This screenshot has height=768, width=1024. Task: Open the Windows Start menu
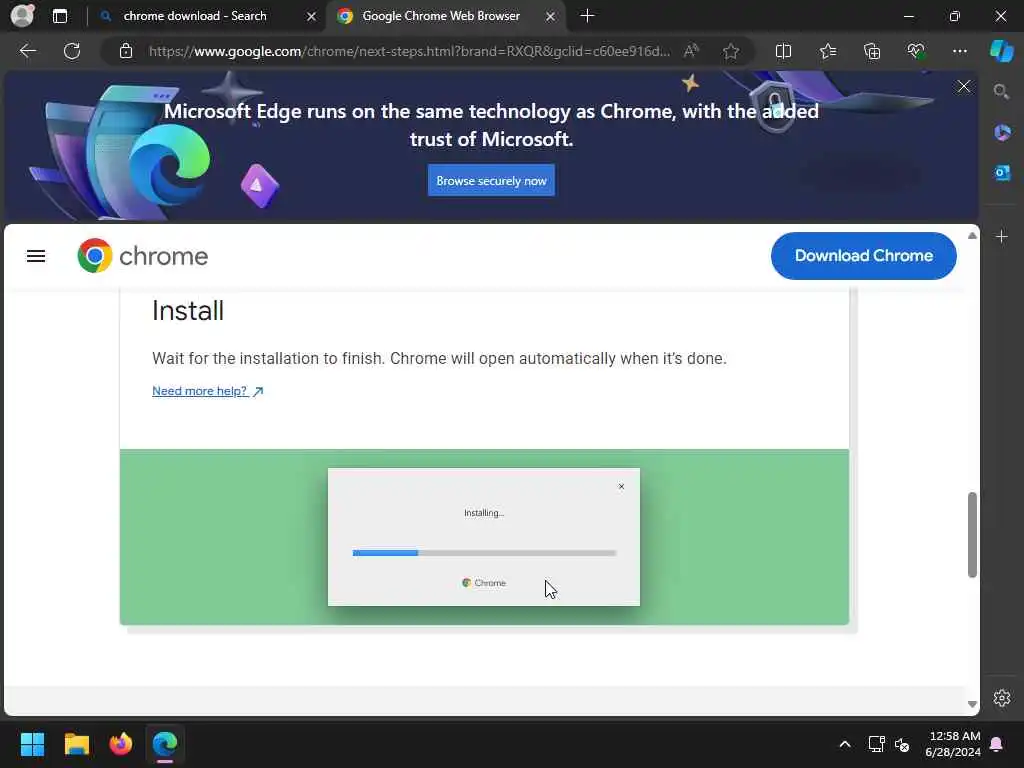coord(32,744)
